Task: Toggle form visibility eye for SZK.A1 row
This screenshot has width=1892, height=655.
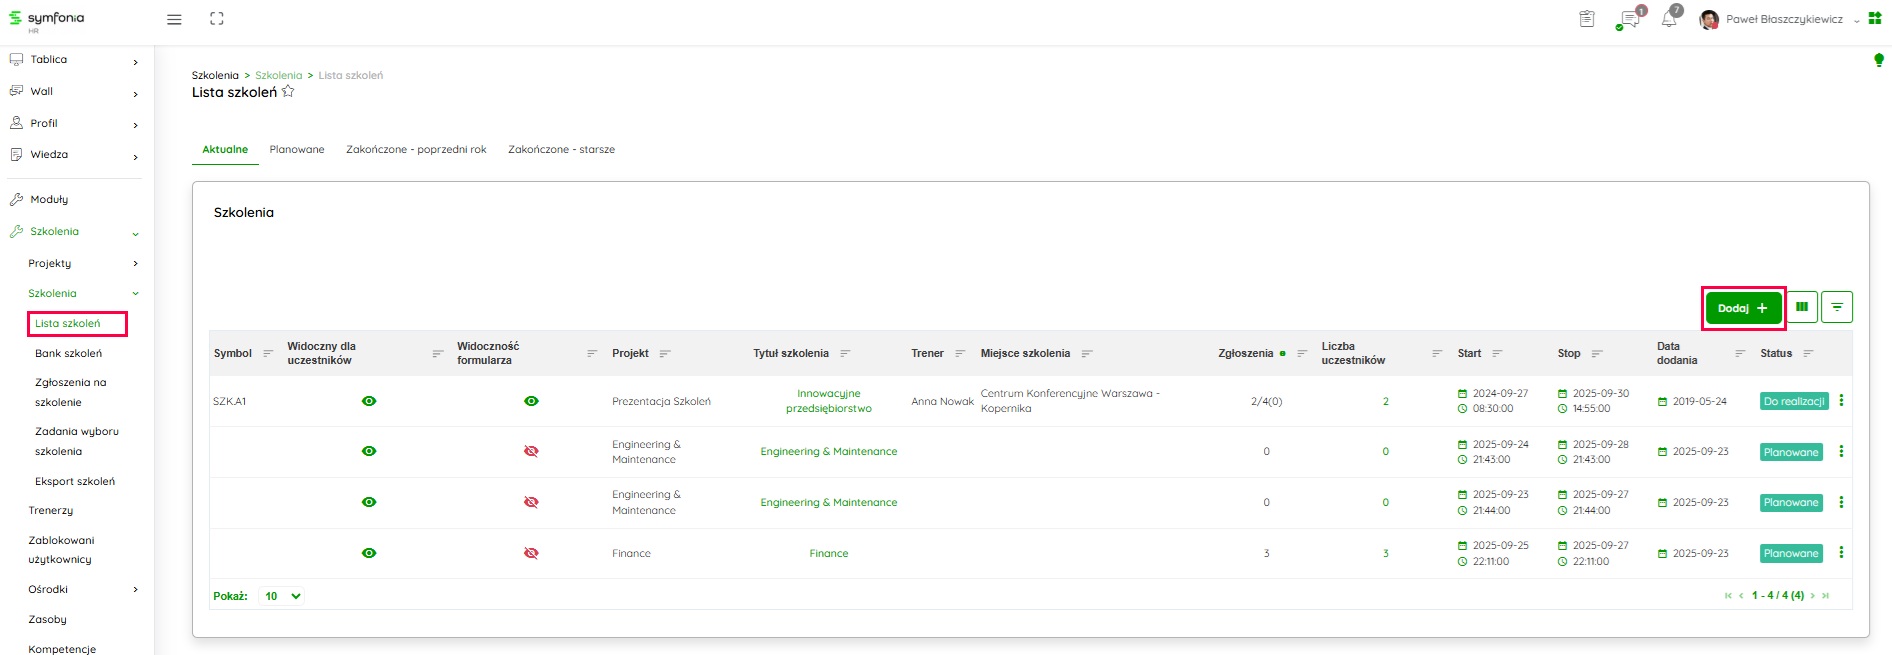Action: [x=531, y=401]
